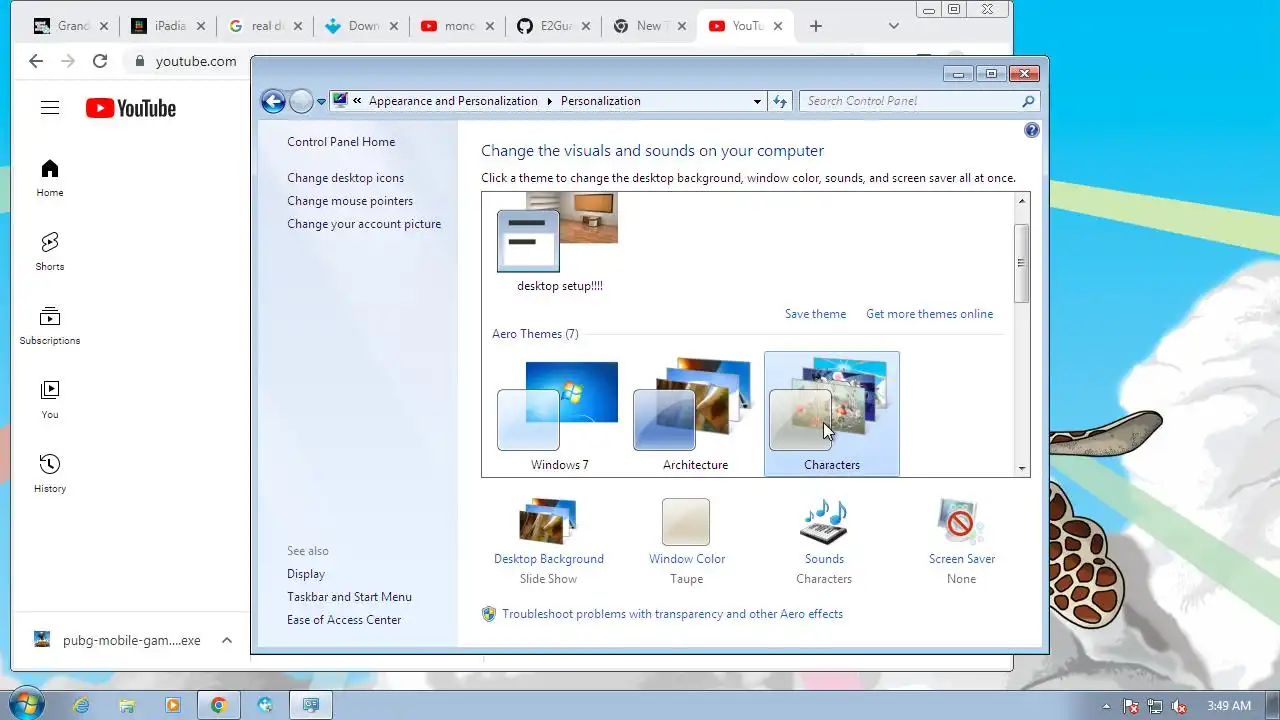This screenshot has width=1280, height=720.
Task: Open Ease of Access Center link
Action: (344, 620)
